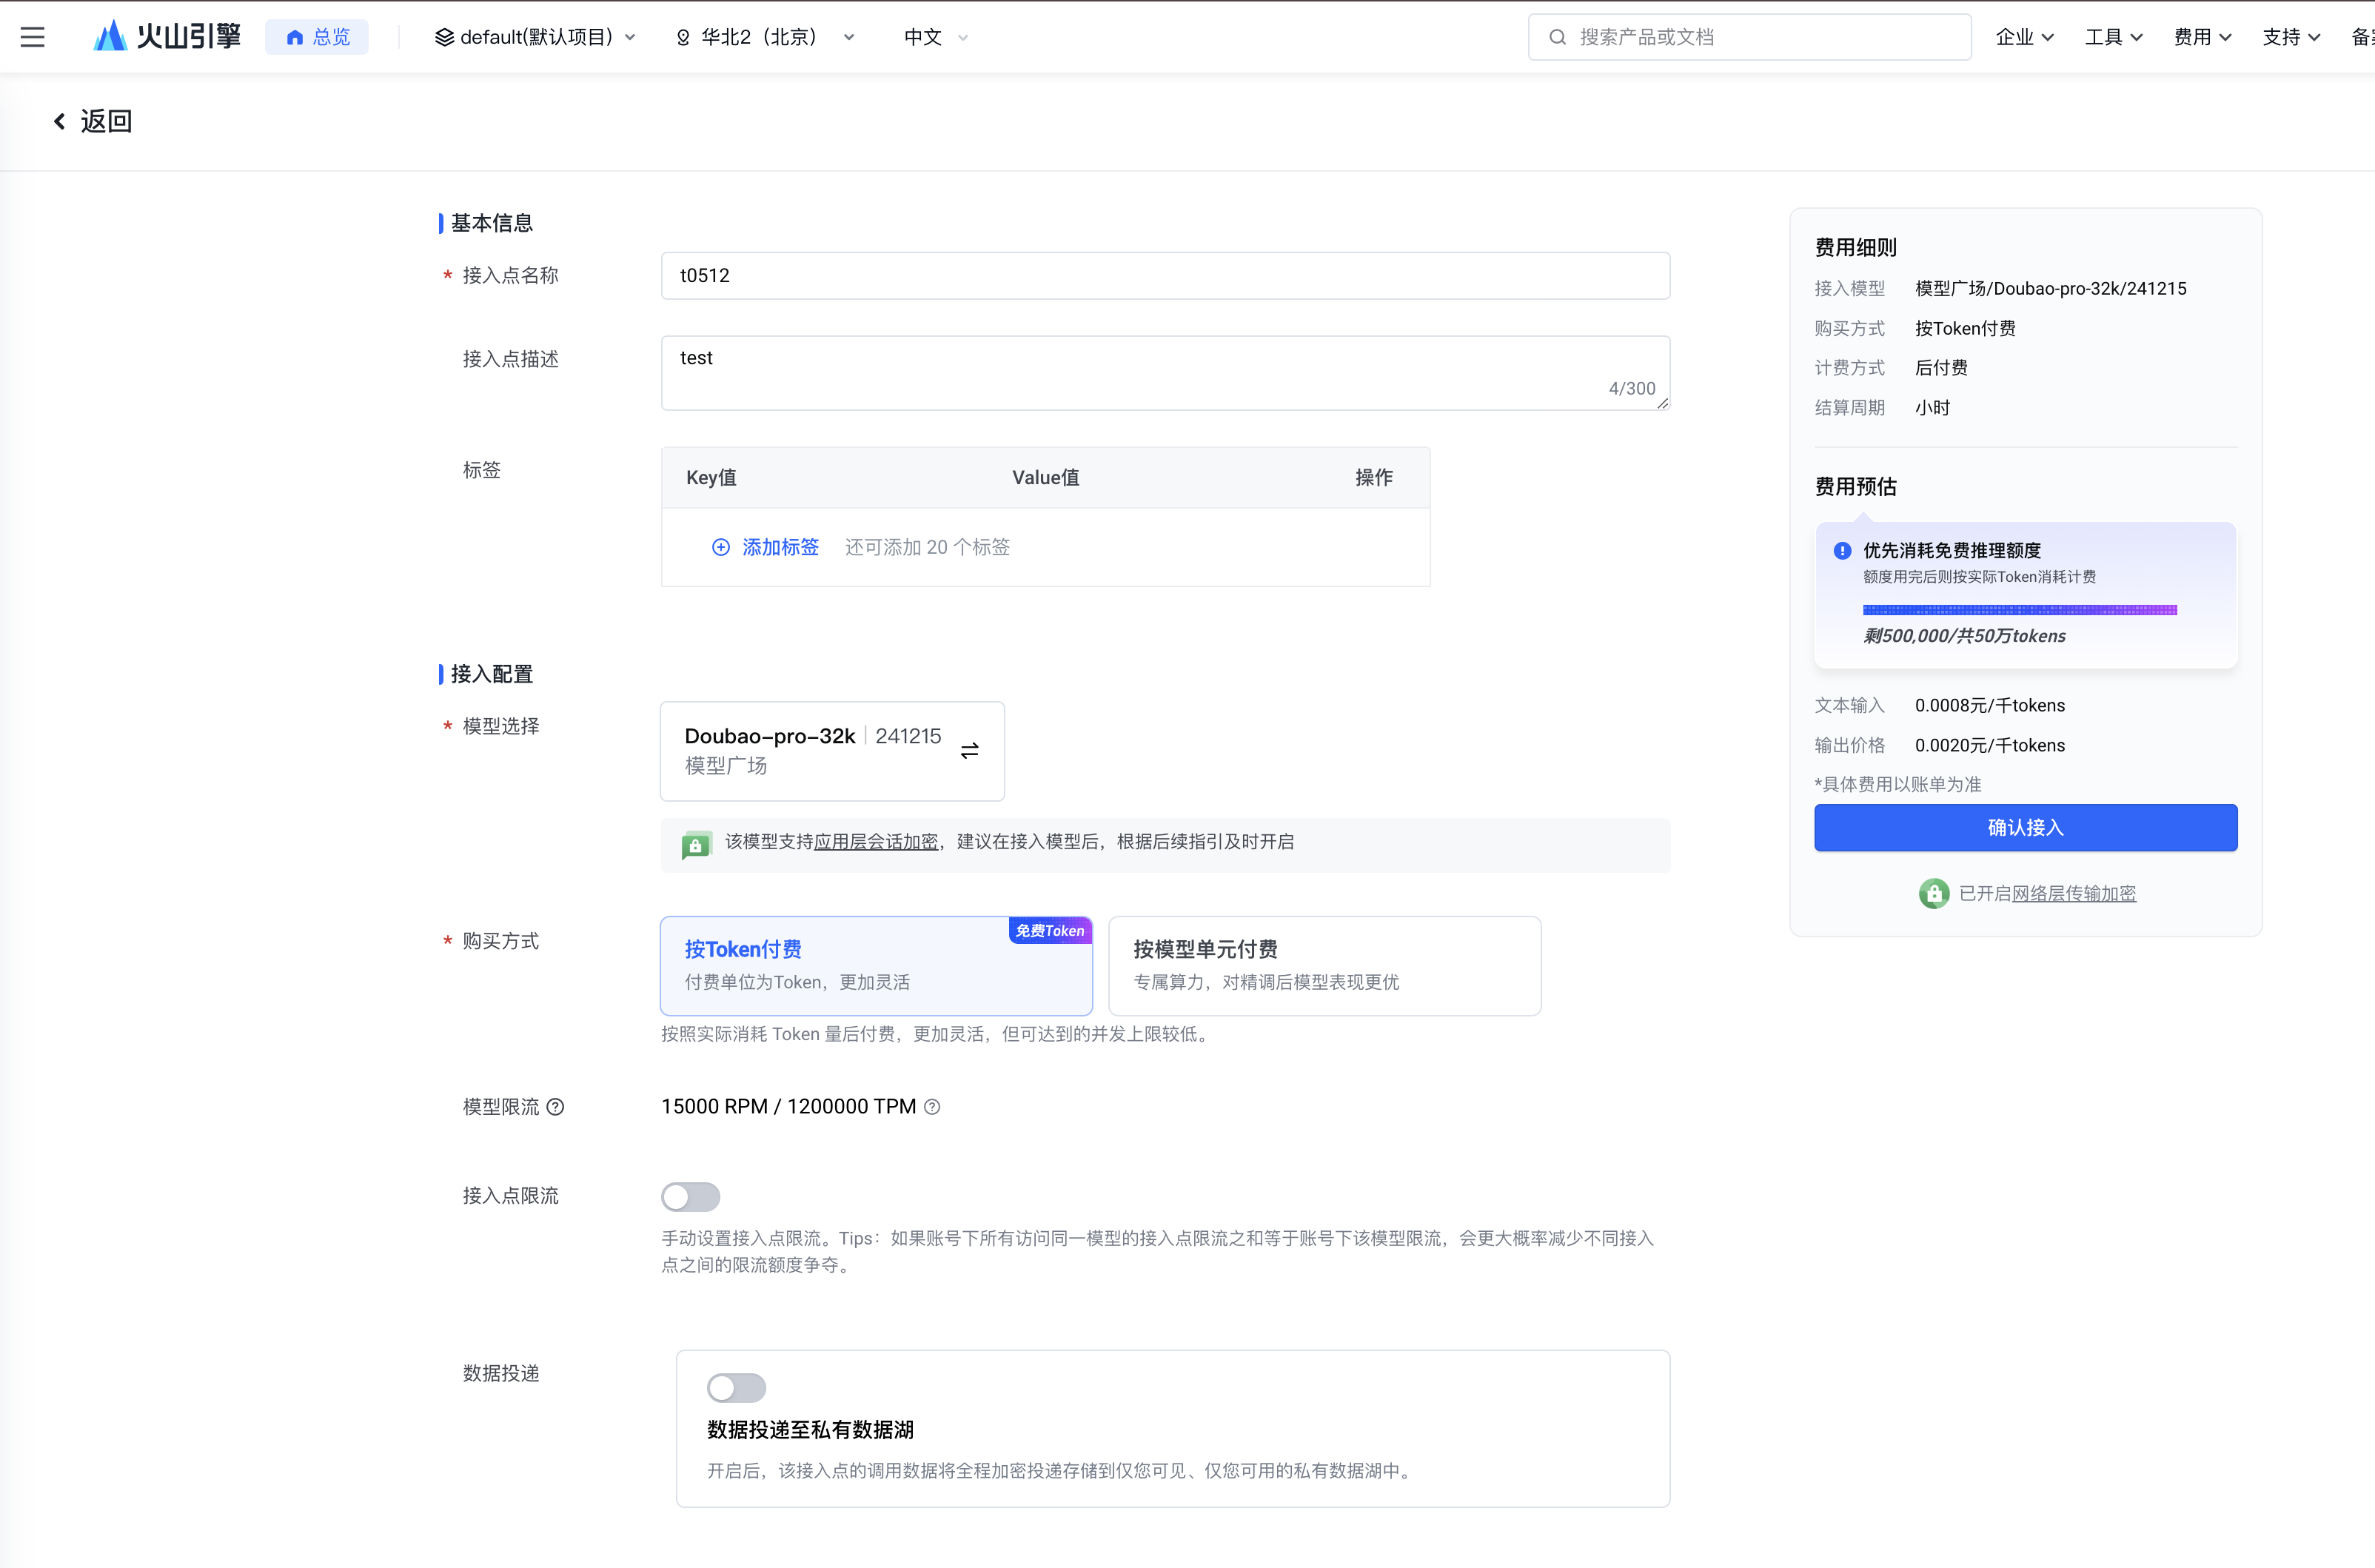Click the 接入点名称 input field
The image size is (2375, 1568).
1165,276
